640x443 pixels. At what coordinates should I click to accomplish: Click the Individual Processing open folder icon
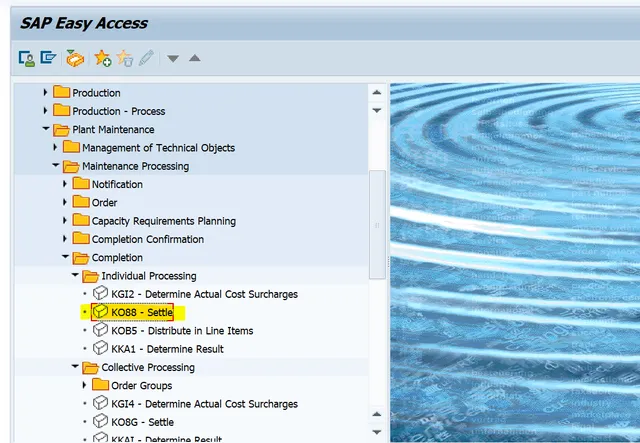pyautogui.click(x=91, y=276)
